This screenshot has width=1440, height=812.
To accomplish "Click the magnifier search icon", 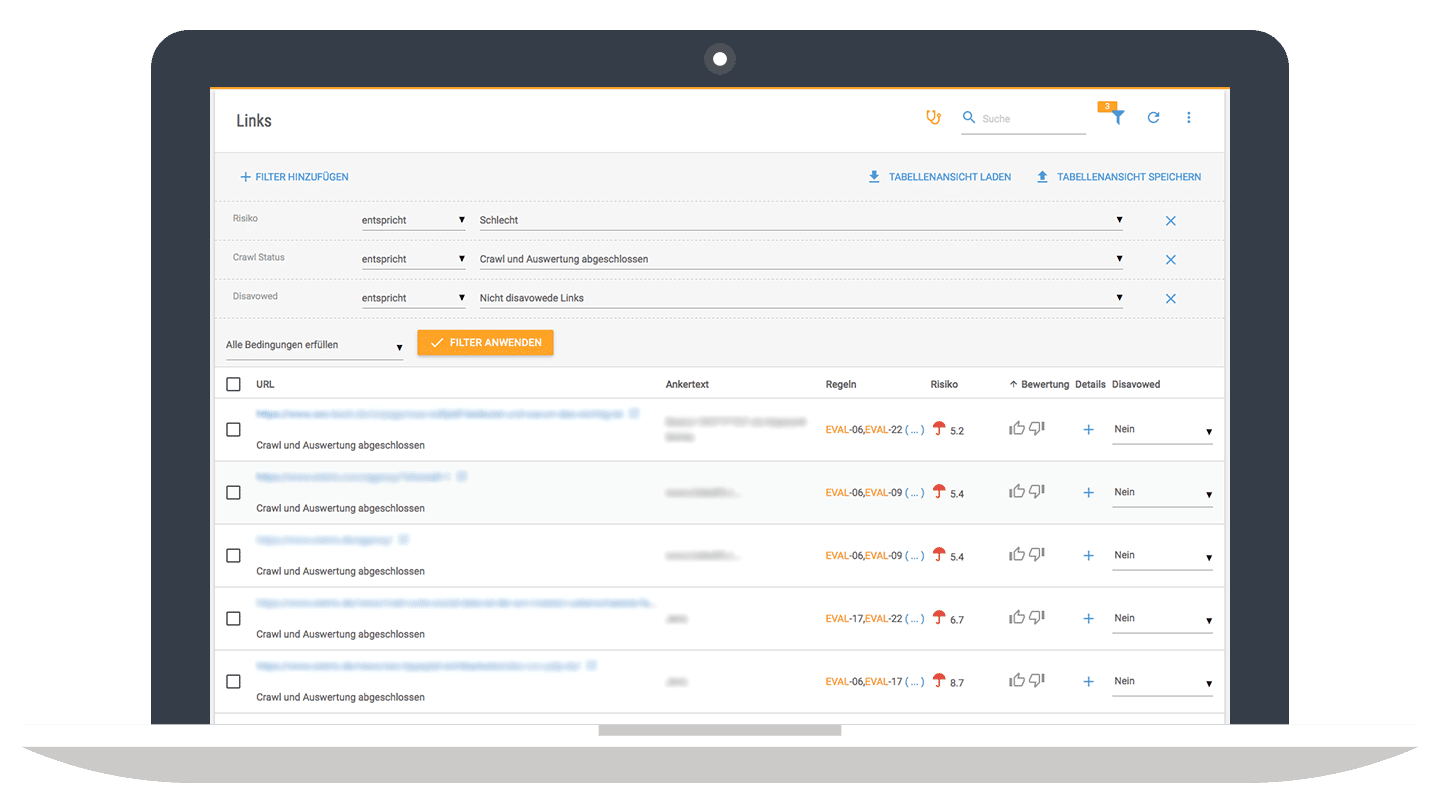I will [969, 118].
